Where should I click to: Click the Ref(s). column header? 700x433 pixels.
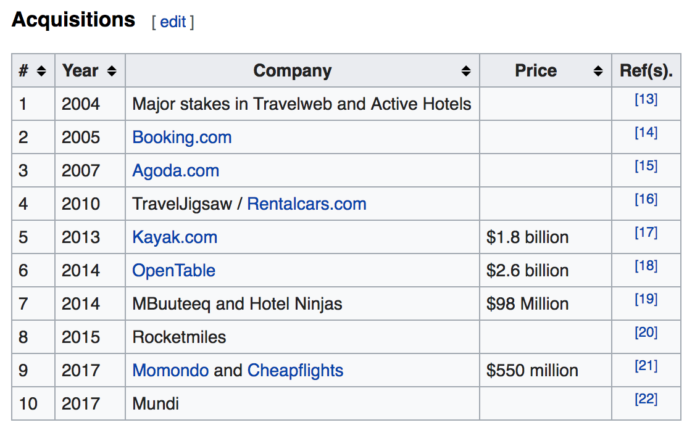[646, 71]
